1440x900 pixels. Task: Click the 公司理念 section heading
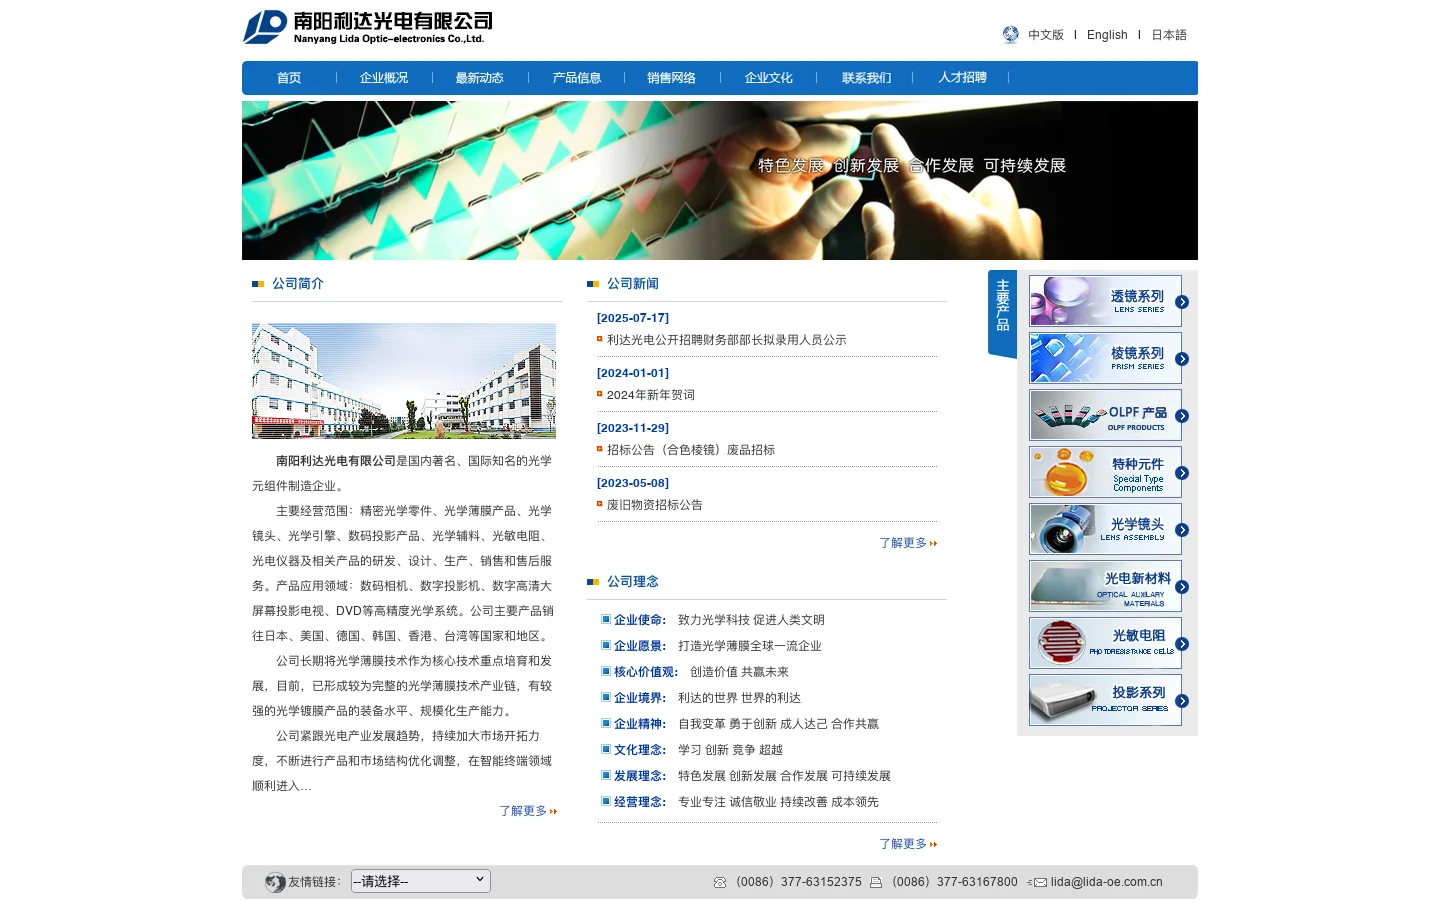633,582
